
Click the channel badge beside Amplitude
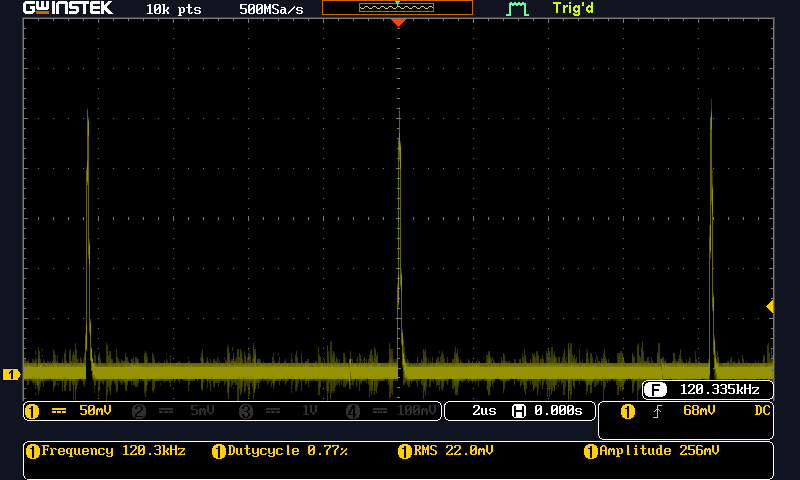pyautogui.click(x=590, y=452)
